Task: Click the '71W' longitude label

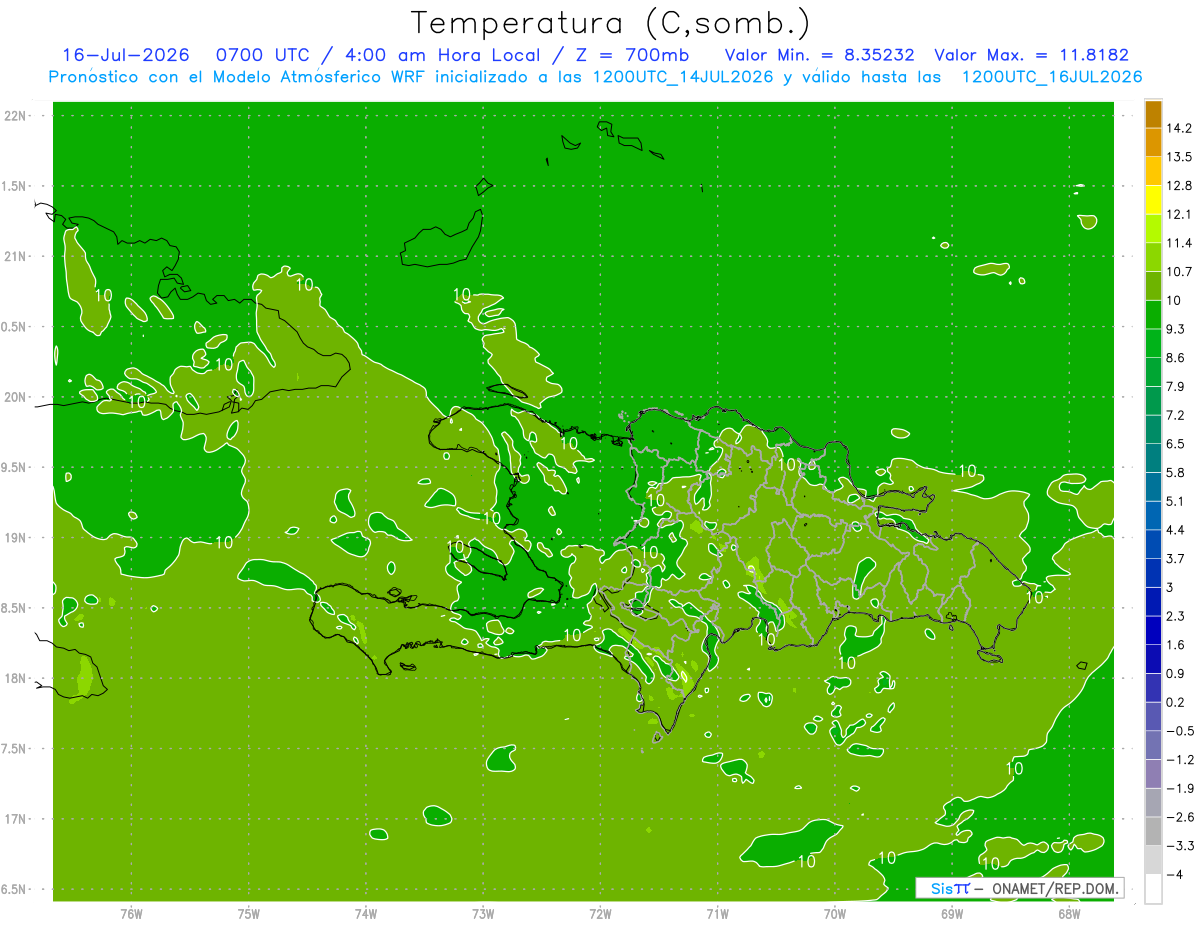Action: 717,914
